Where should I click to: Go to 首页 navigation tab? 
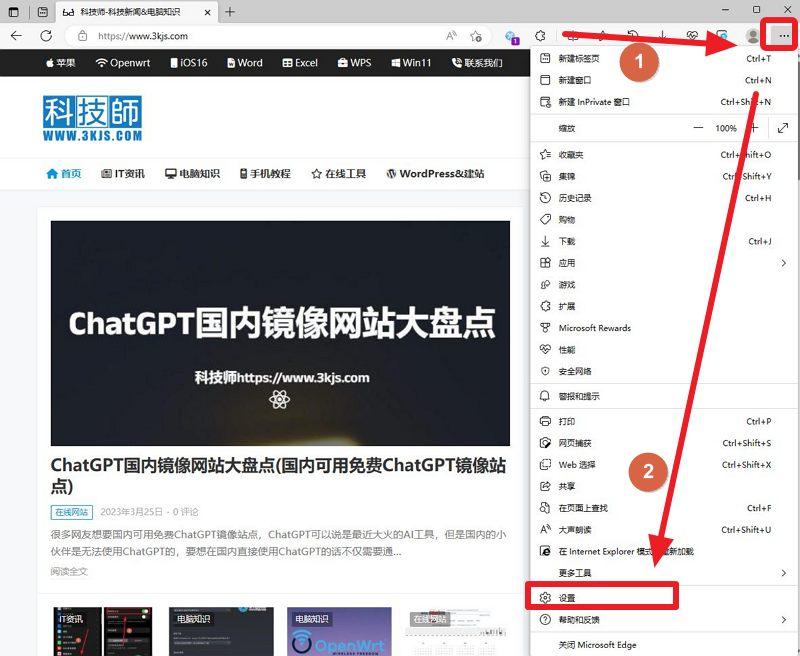point(64,174)
